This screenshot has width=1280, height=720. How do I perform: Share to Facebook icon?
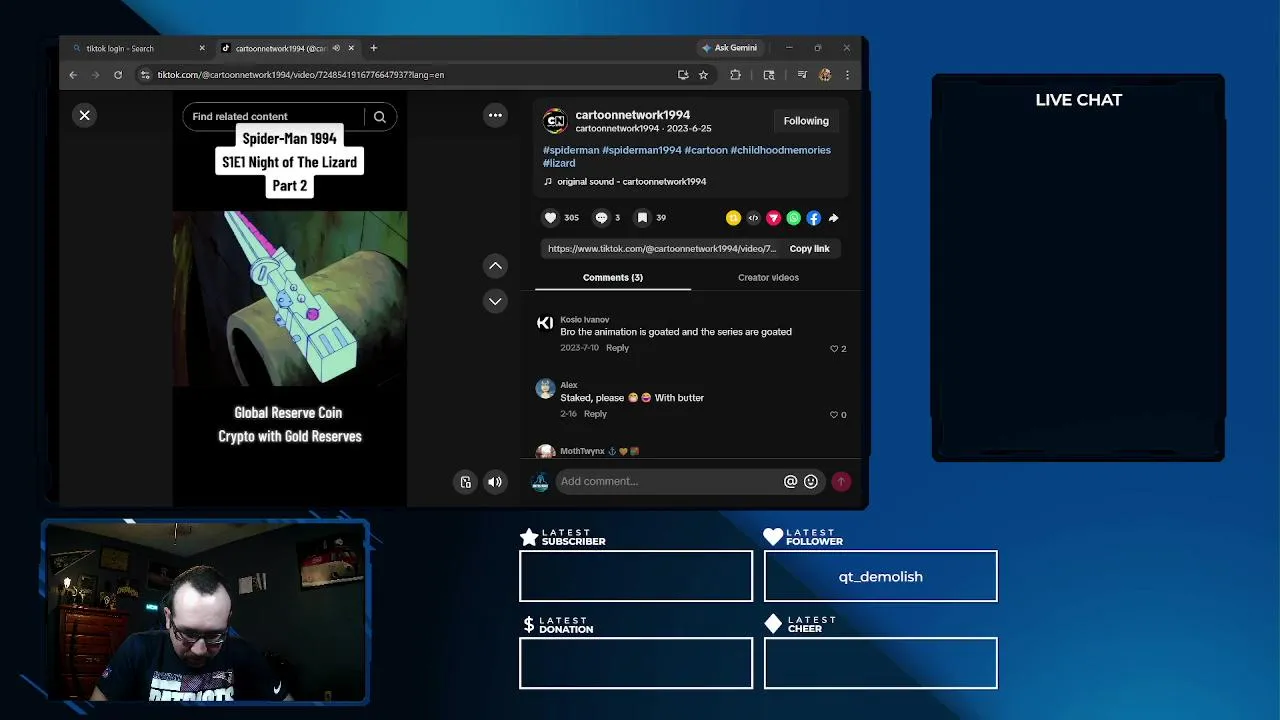pyautogui.click(x=813, y=218)
